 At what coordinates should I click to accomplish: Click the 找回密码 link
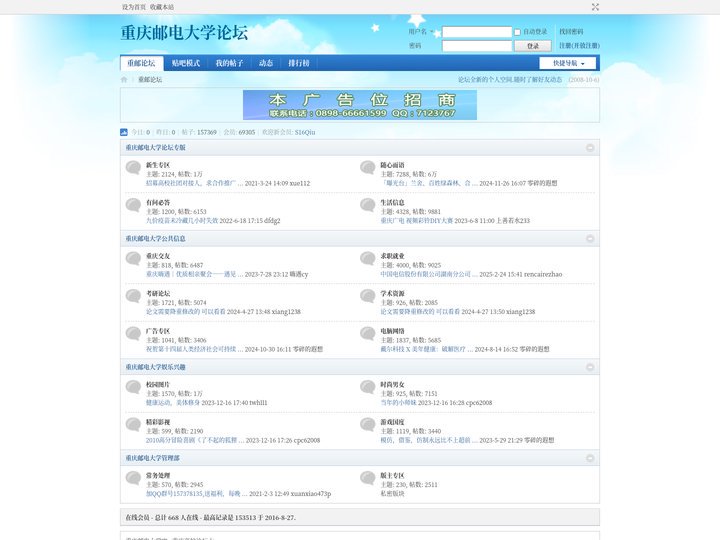[x=571, y=32]
